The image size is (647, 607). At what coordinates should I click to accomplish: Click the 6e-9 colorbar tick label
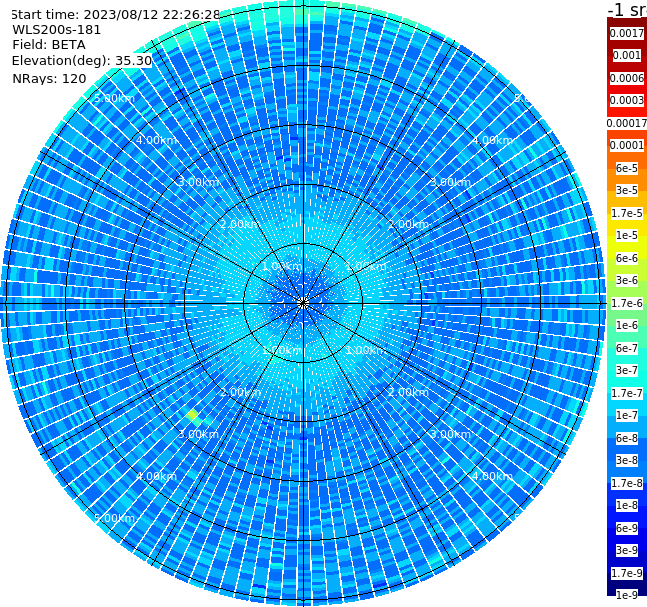[x=627, y=528]
